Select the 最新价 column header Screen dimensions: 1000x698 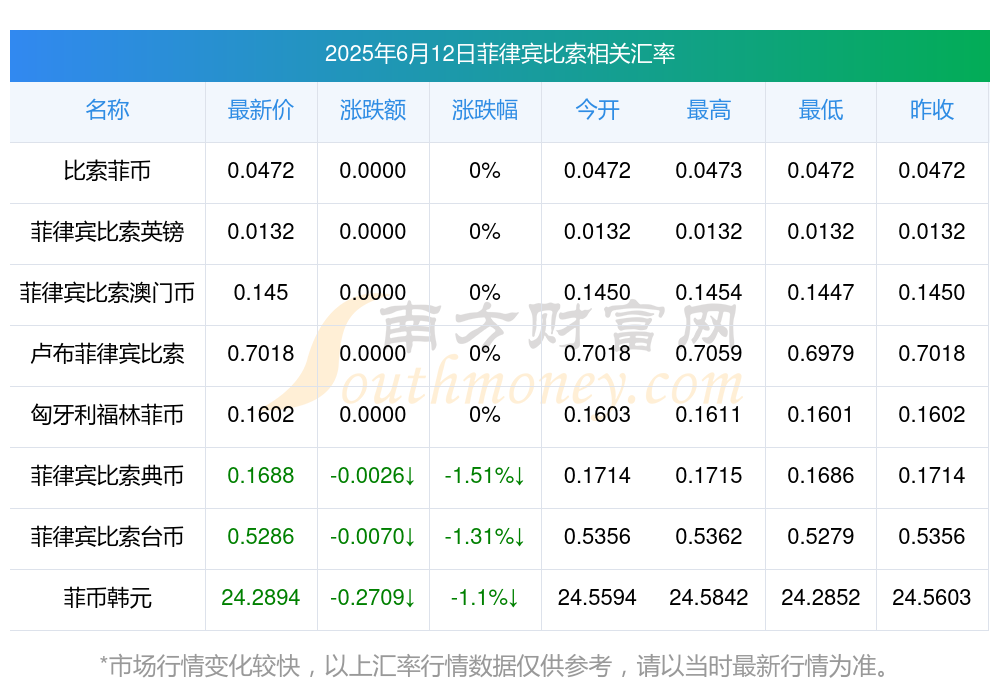260,110
